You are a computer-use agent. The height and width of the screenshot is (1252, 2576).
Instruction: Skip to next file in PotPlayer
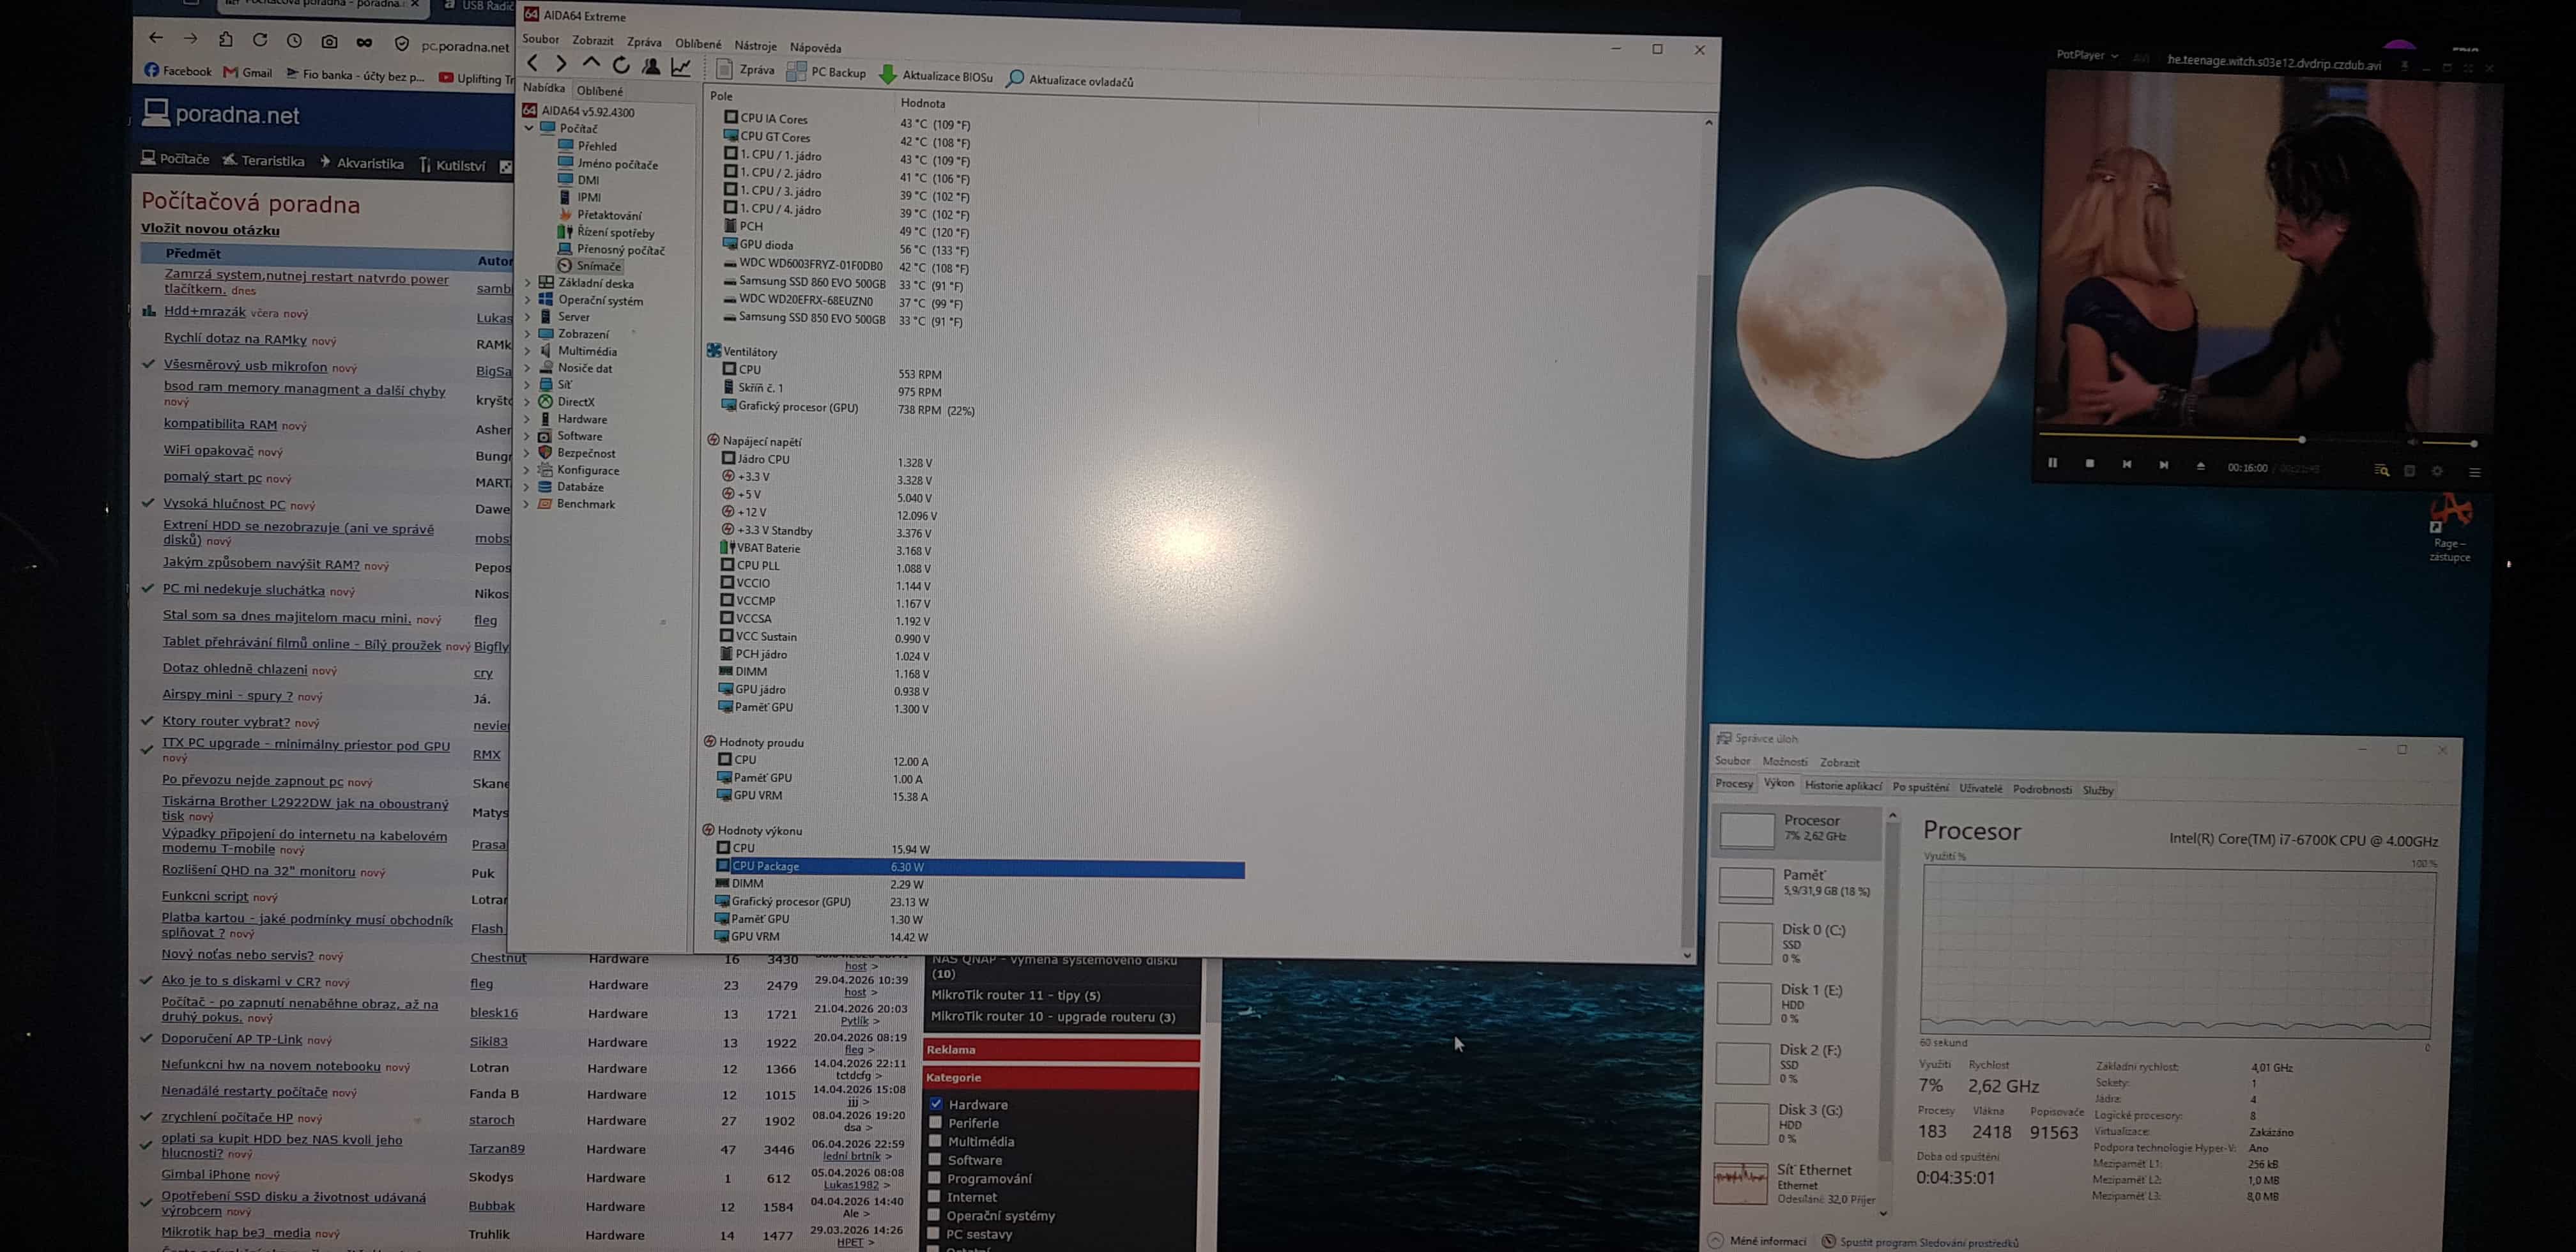pos(2164,465)
